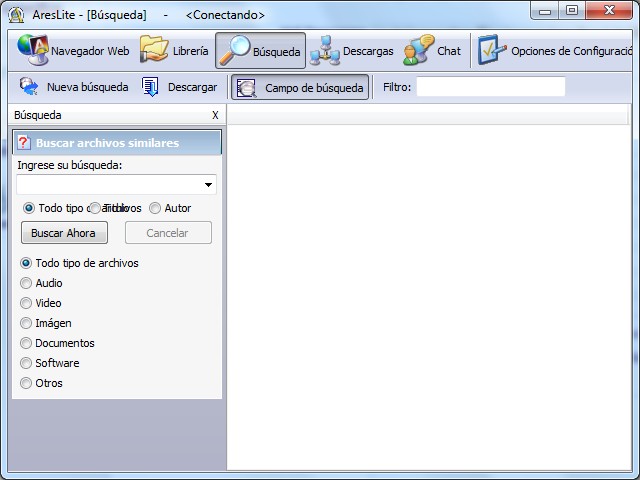Click inside the Filtro input field
This screenshot has height=480, width=640.
[x=491, y=87]
